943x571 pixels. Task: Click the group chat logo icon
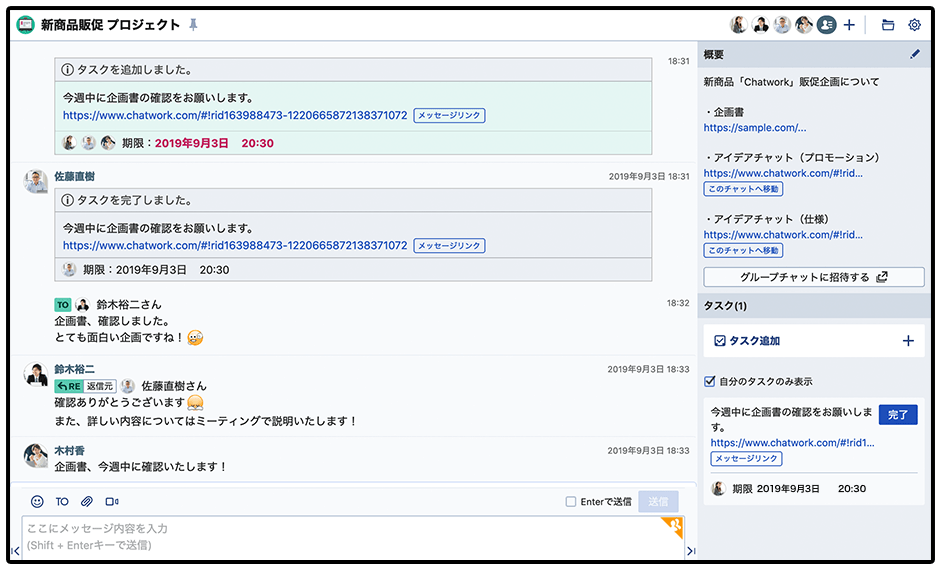[25, 25]
